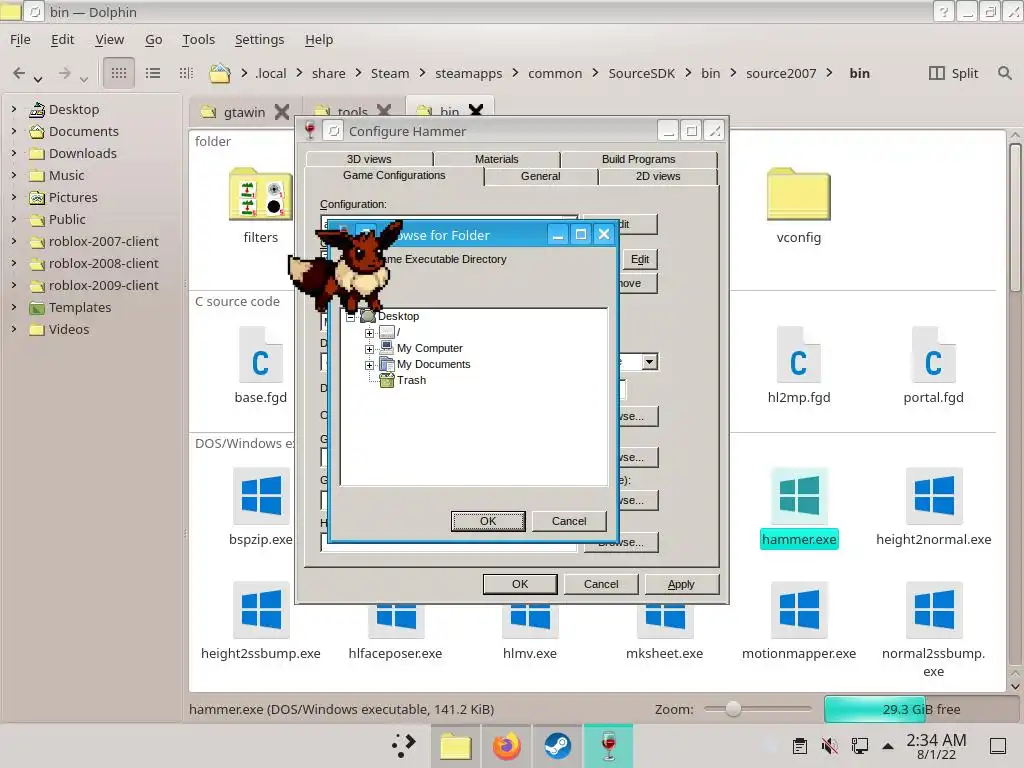Switch to 3D views tab
The width and height of the screenshot is (1024, 768).
point(369,159)
